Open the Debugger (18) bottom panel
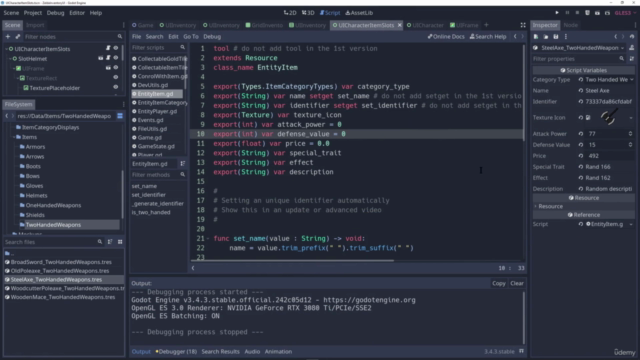Viewport: 640px width, 360px height. [176, 351]
